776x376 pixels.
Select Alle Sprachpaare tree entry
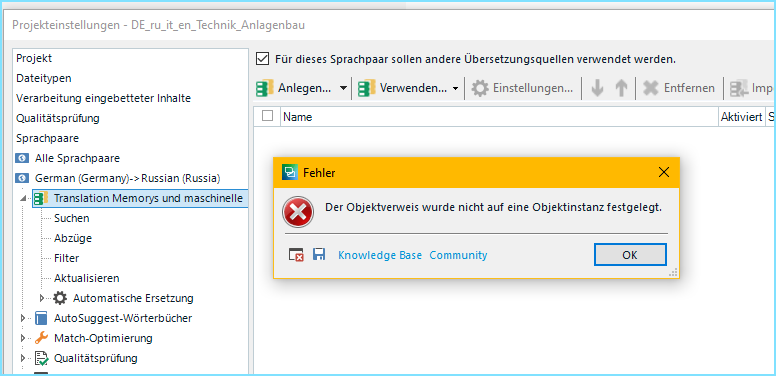click(77, 158)
